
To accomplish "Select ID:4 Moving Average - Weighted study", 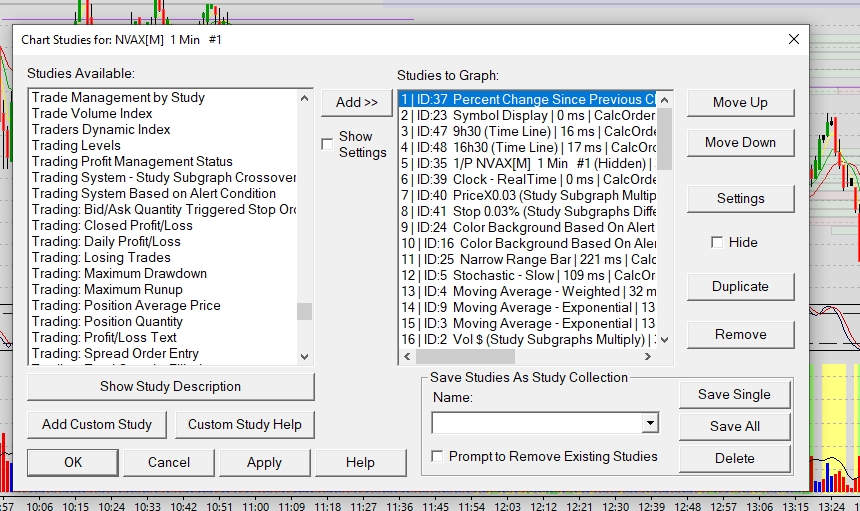I will point(528,292).
